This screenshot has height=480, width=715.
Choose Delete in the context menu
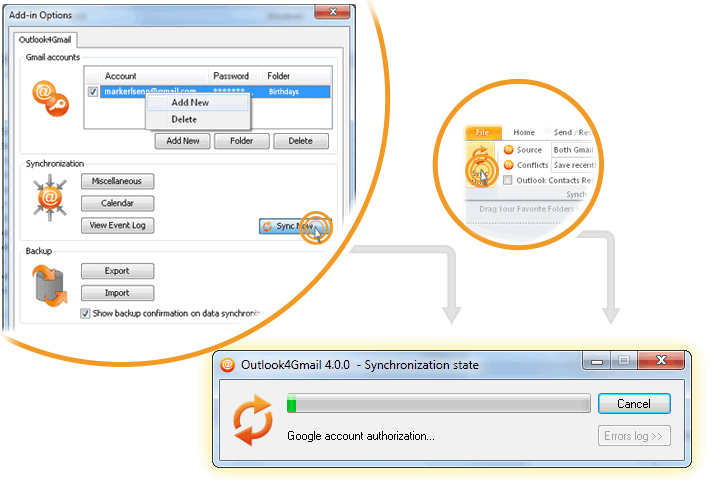click(x=198, y=119)
